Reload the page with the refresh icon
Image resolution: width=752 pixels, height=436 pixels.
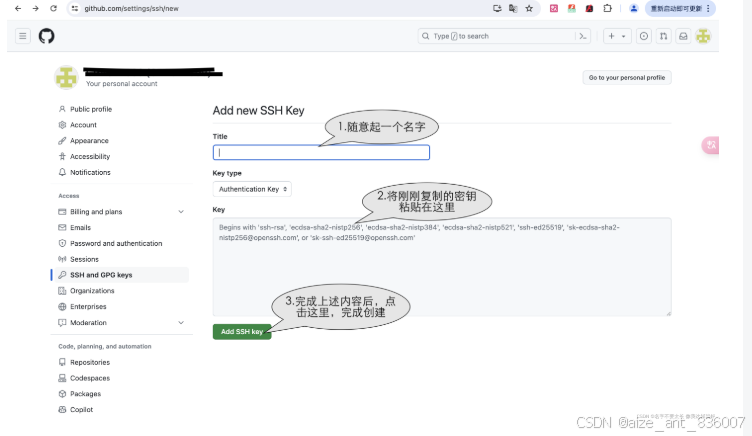[53, 8]
